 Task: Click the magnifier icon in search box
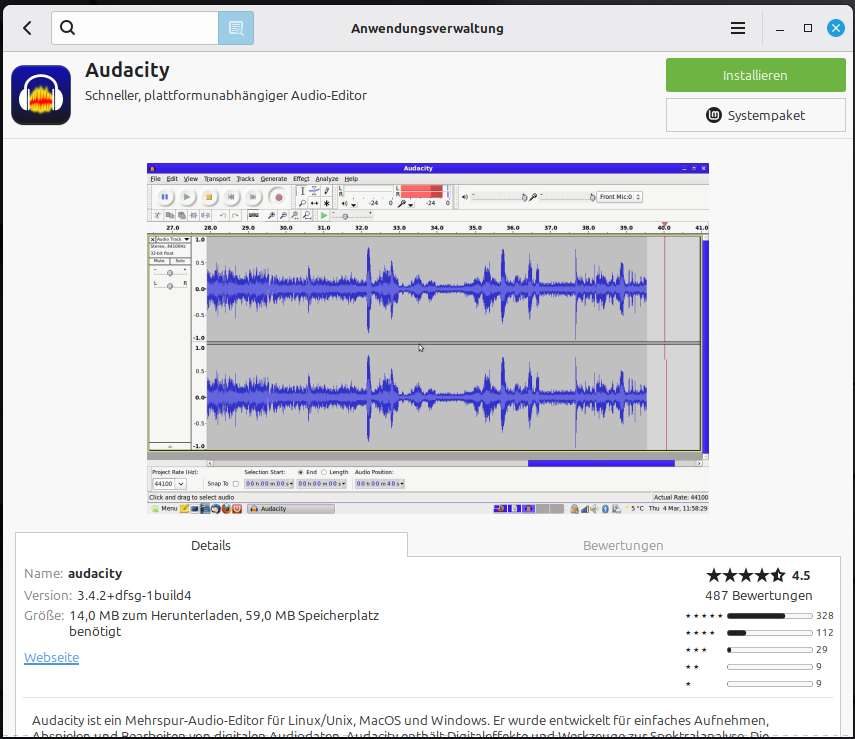[67, 27]
